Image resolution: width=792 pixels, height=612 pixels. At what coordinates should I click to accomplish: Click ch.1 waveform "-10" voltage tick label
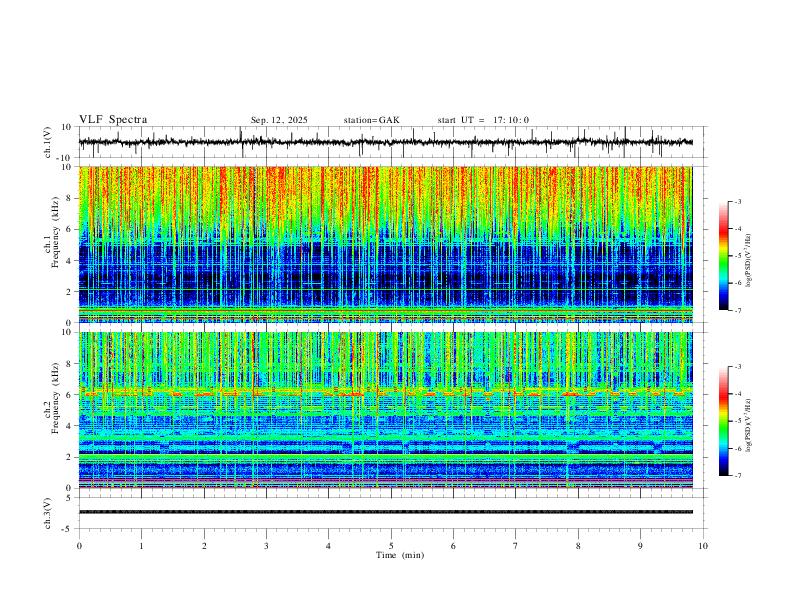click(65, 158)
